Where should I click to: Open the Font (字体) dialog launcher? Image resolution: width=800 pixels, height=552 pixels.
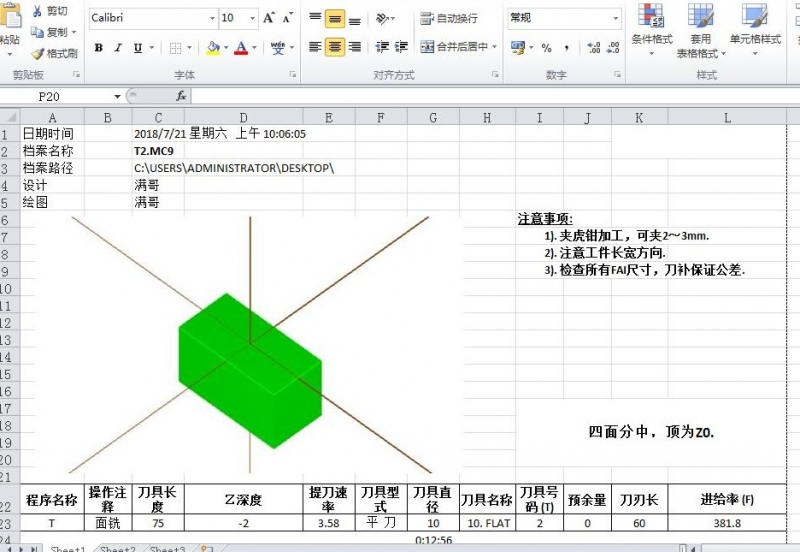click(x=293, y=75)
